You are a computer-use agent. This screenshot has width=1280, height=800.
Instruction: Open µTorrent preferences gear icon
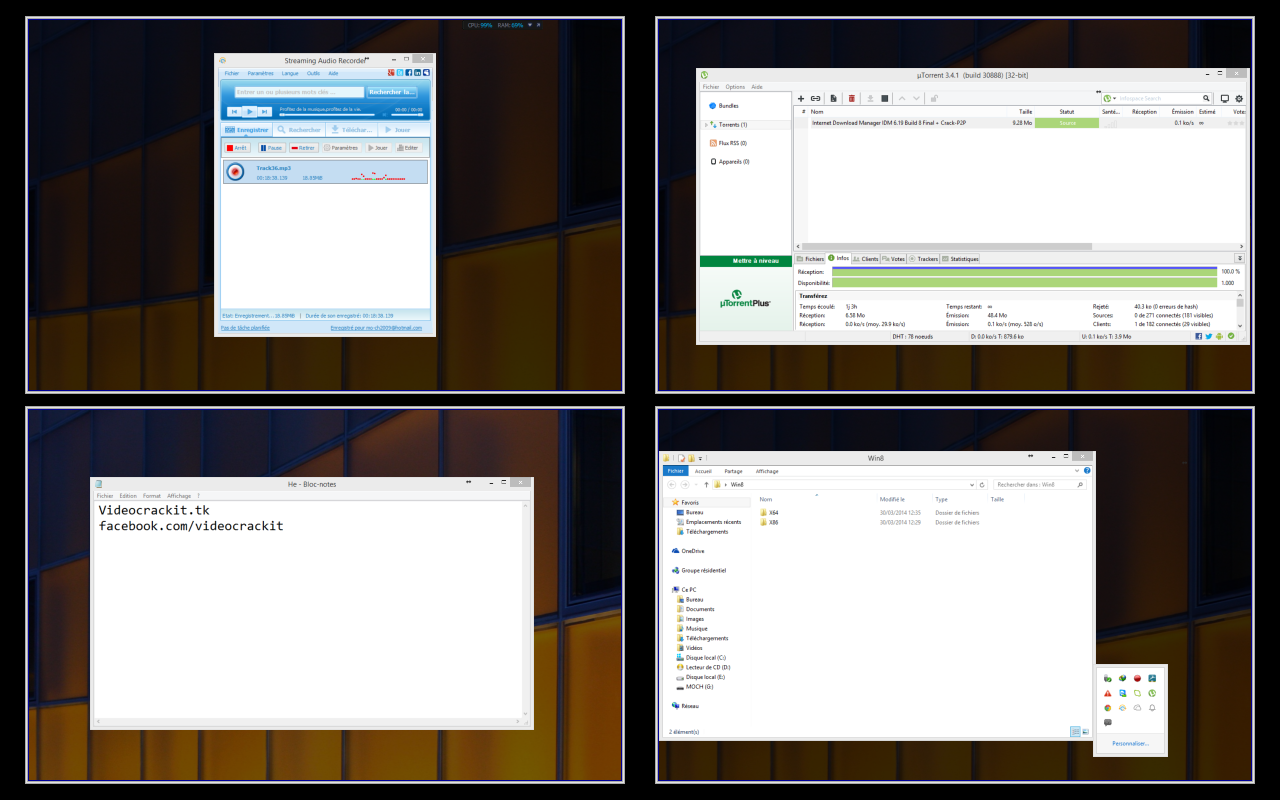pos(1239,98)
